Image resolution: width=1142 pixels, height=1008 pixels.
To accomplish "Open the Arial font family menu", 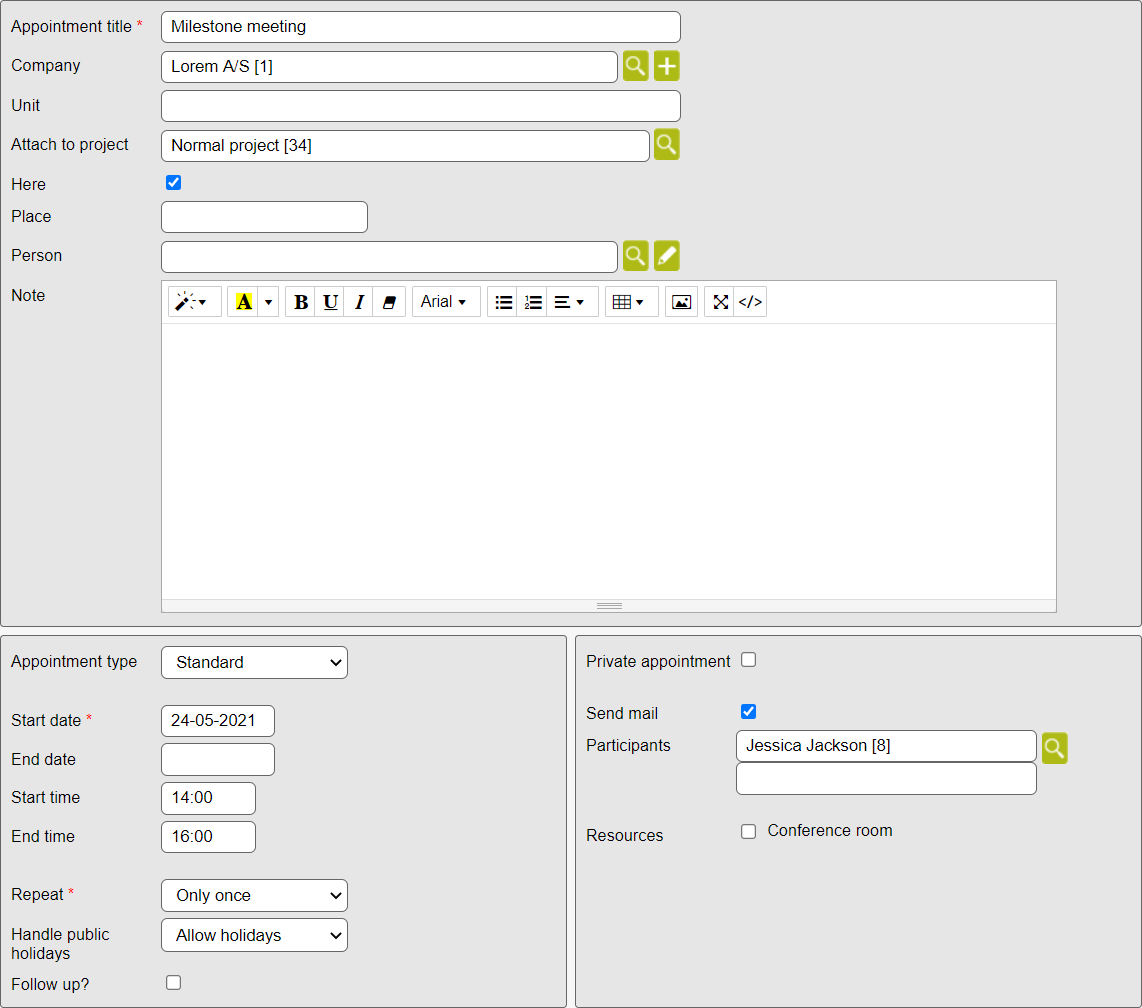I will [x=445, y=302].
